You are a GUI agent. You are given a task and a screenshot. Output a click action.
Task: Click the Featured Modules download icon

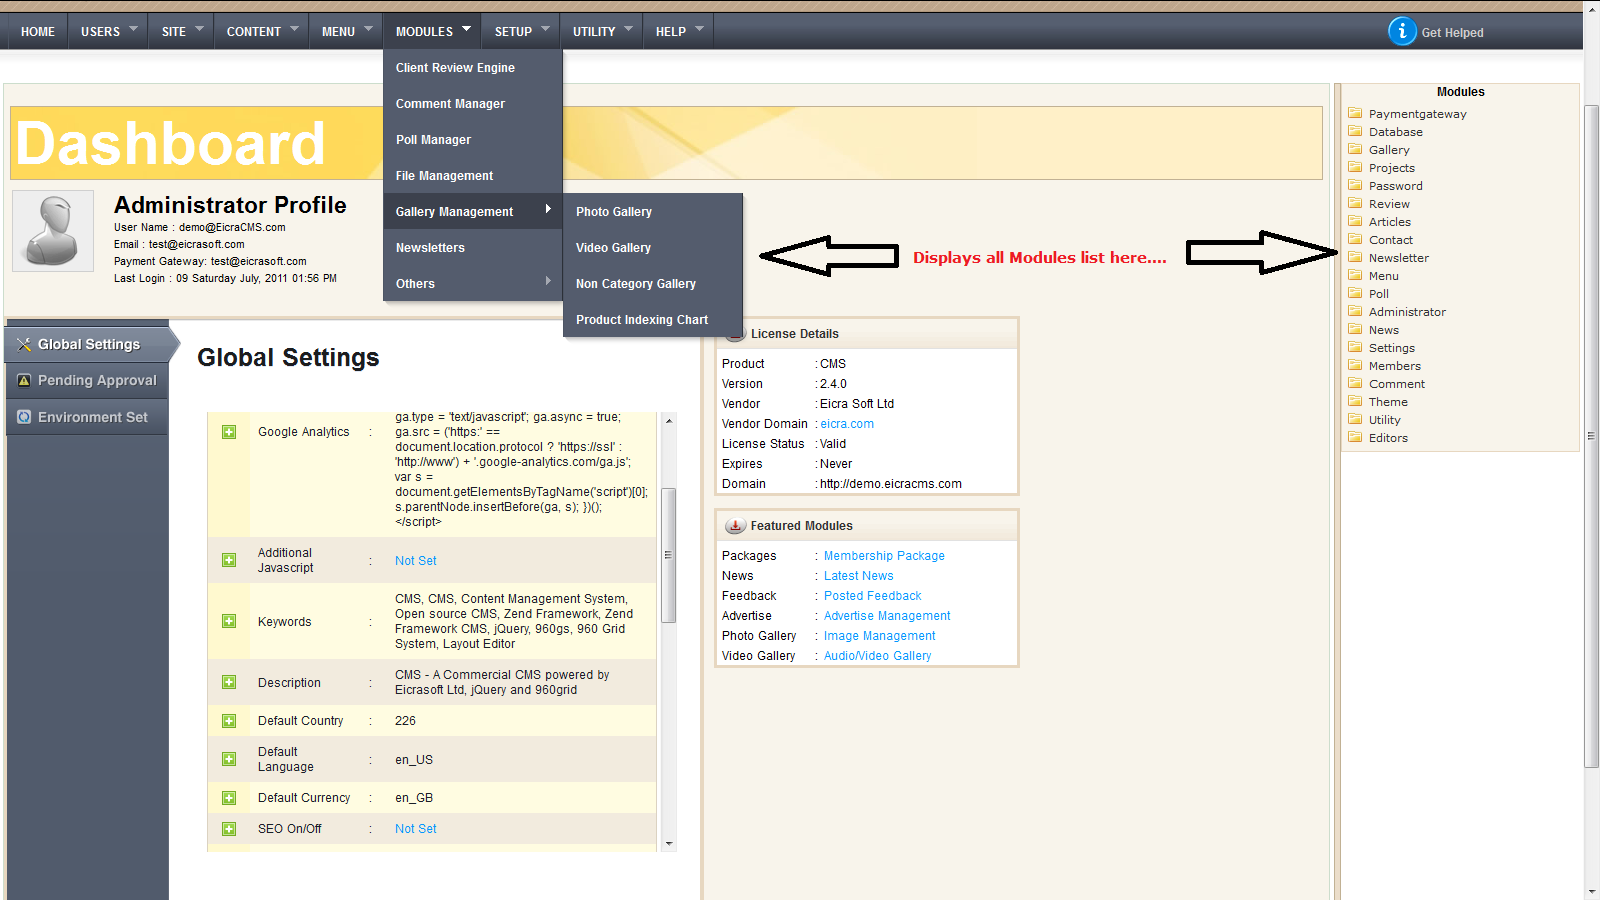pyautogui.click(x=735, y=526)
